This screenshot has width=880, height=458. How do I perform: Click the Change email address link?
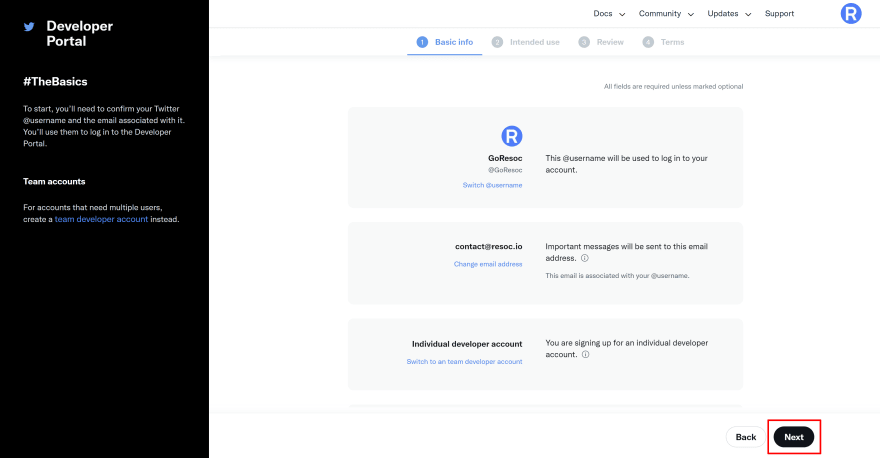[488, 264]
